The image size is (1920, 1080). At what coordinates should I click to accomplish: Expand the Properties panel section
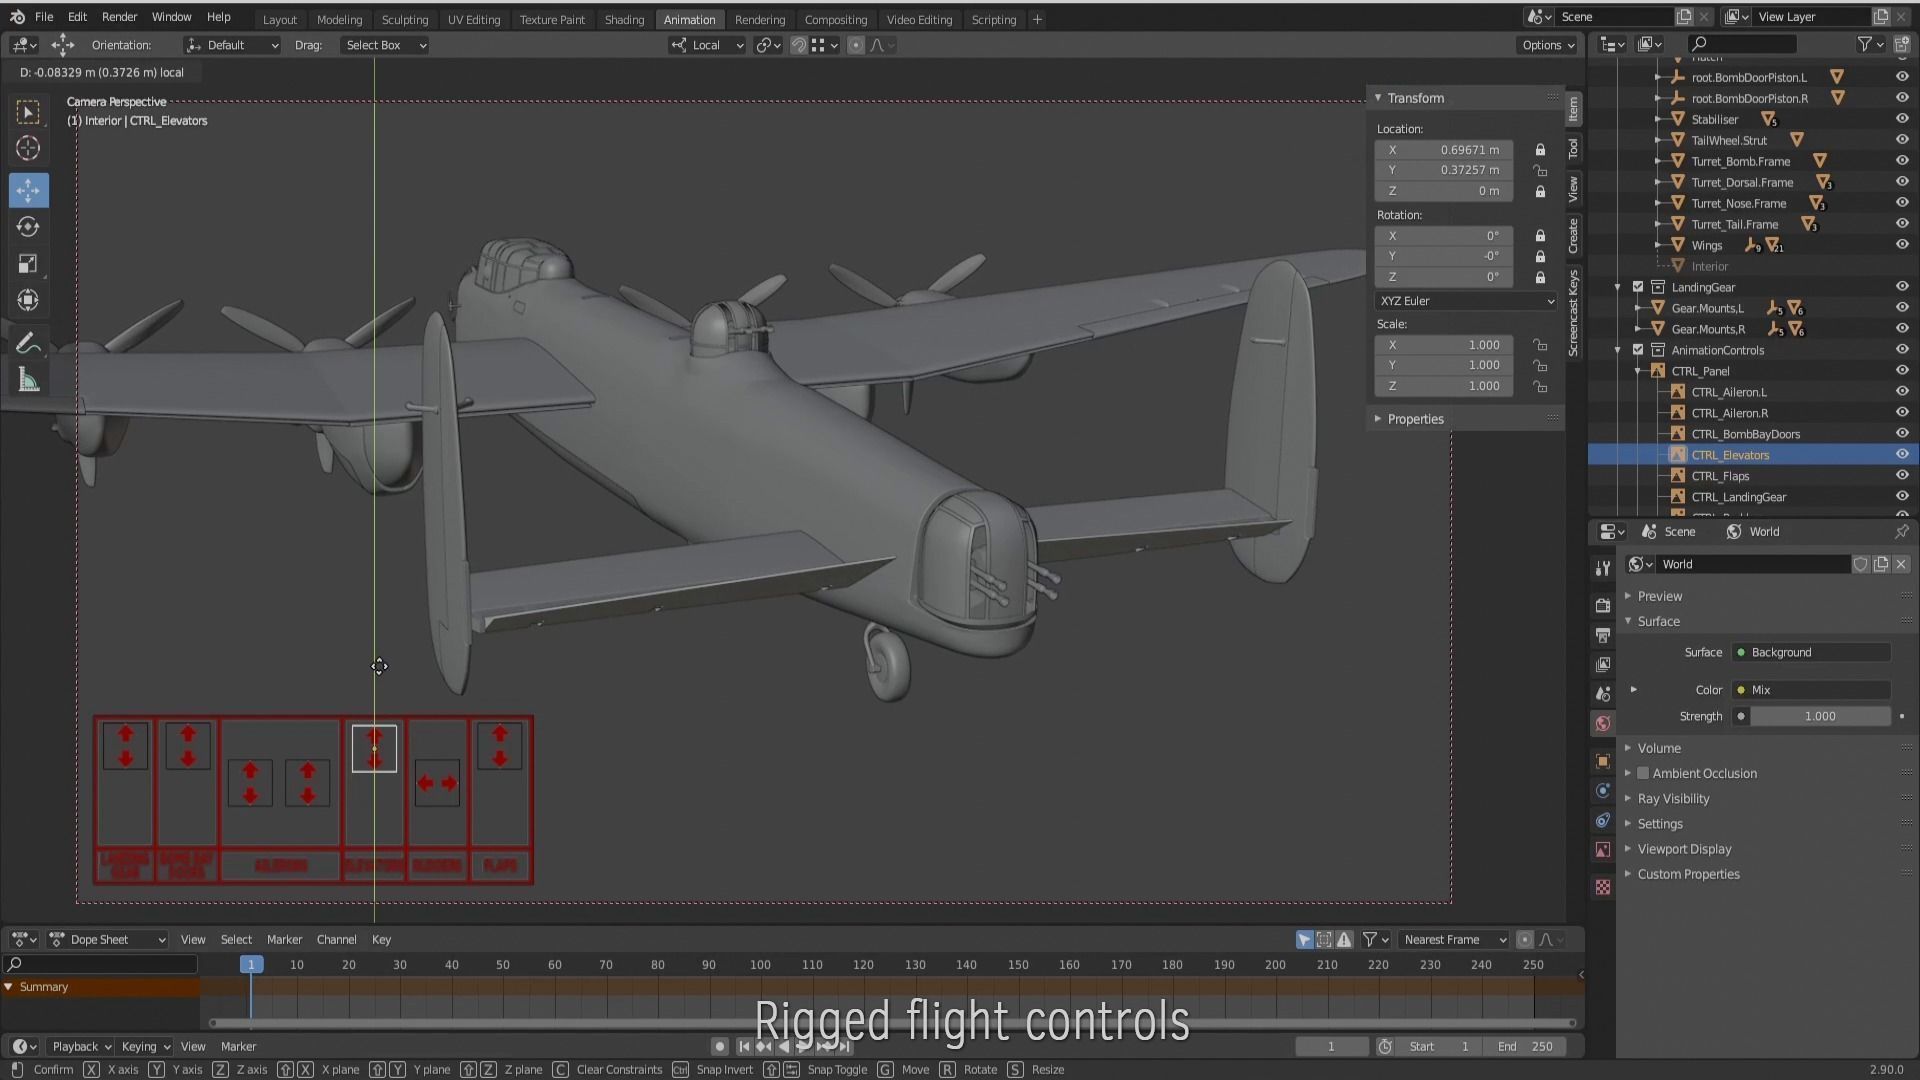(x=1415, y=419)
